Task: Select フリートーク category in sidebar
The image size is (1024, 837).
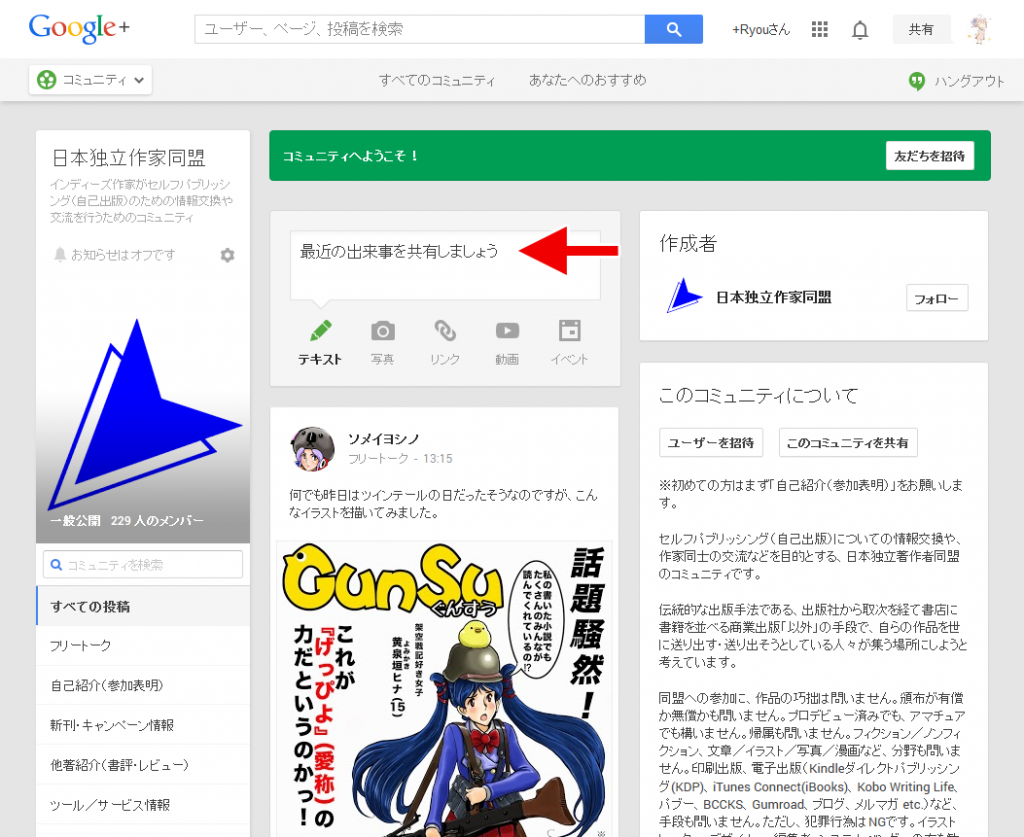Action: coord(143,646)
